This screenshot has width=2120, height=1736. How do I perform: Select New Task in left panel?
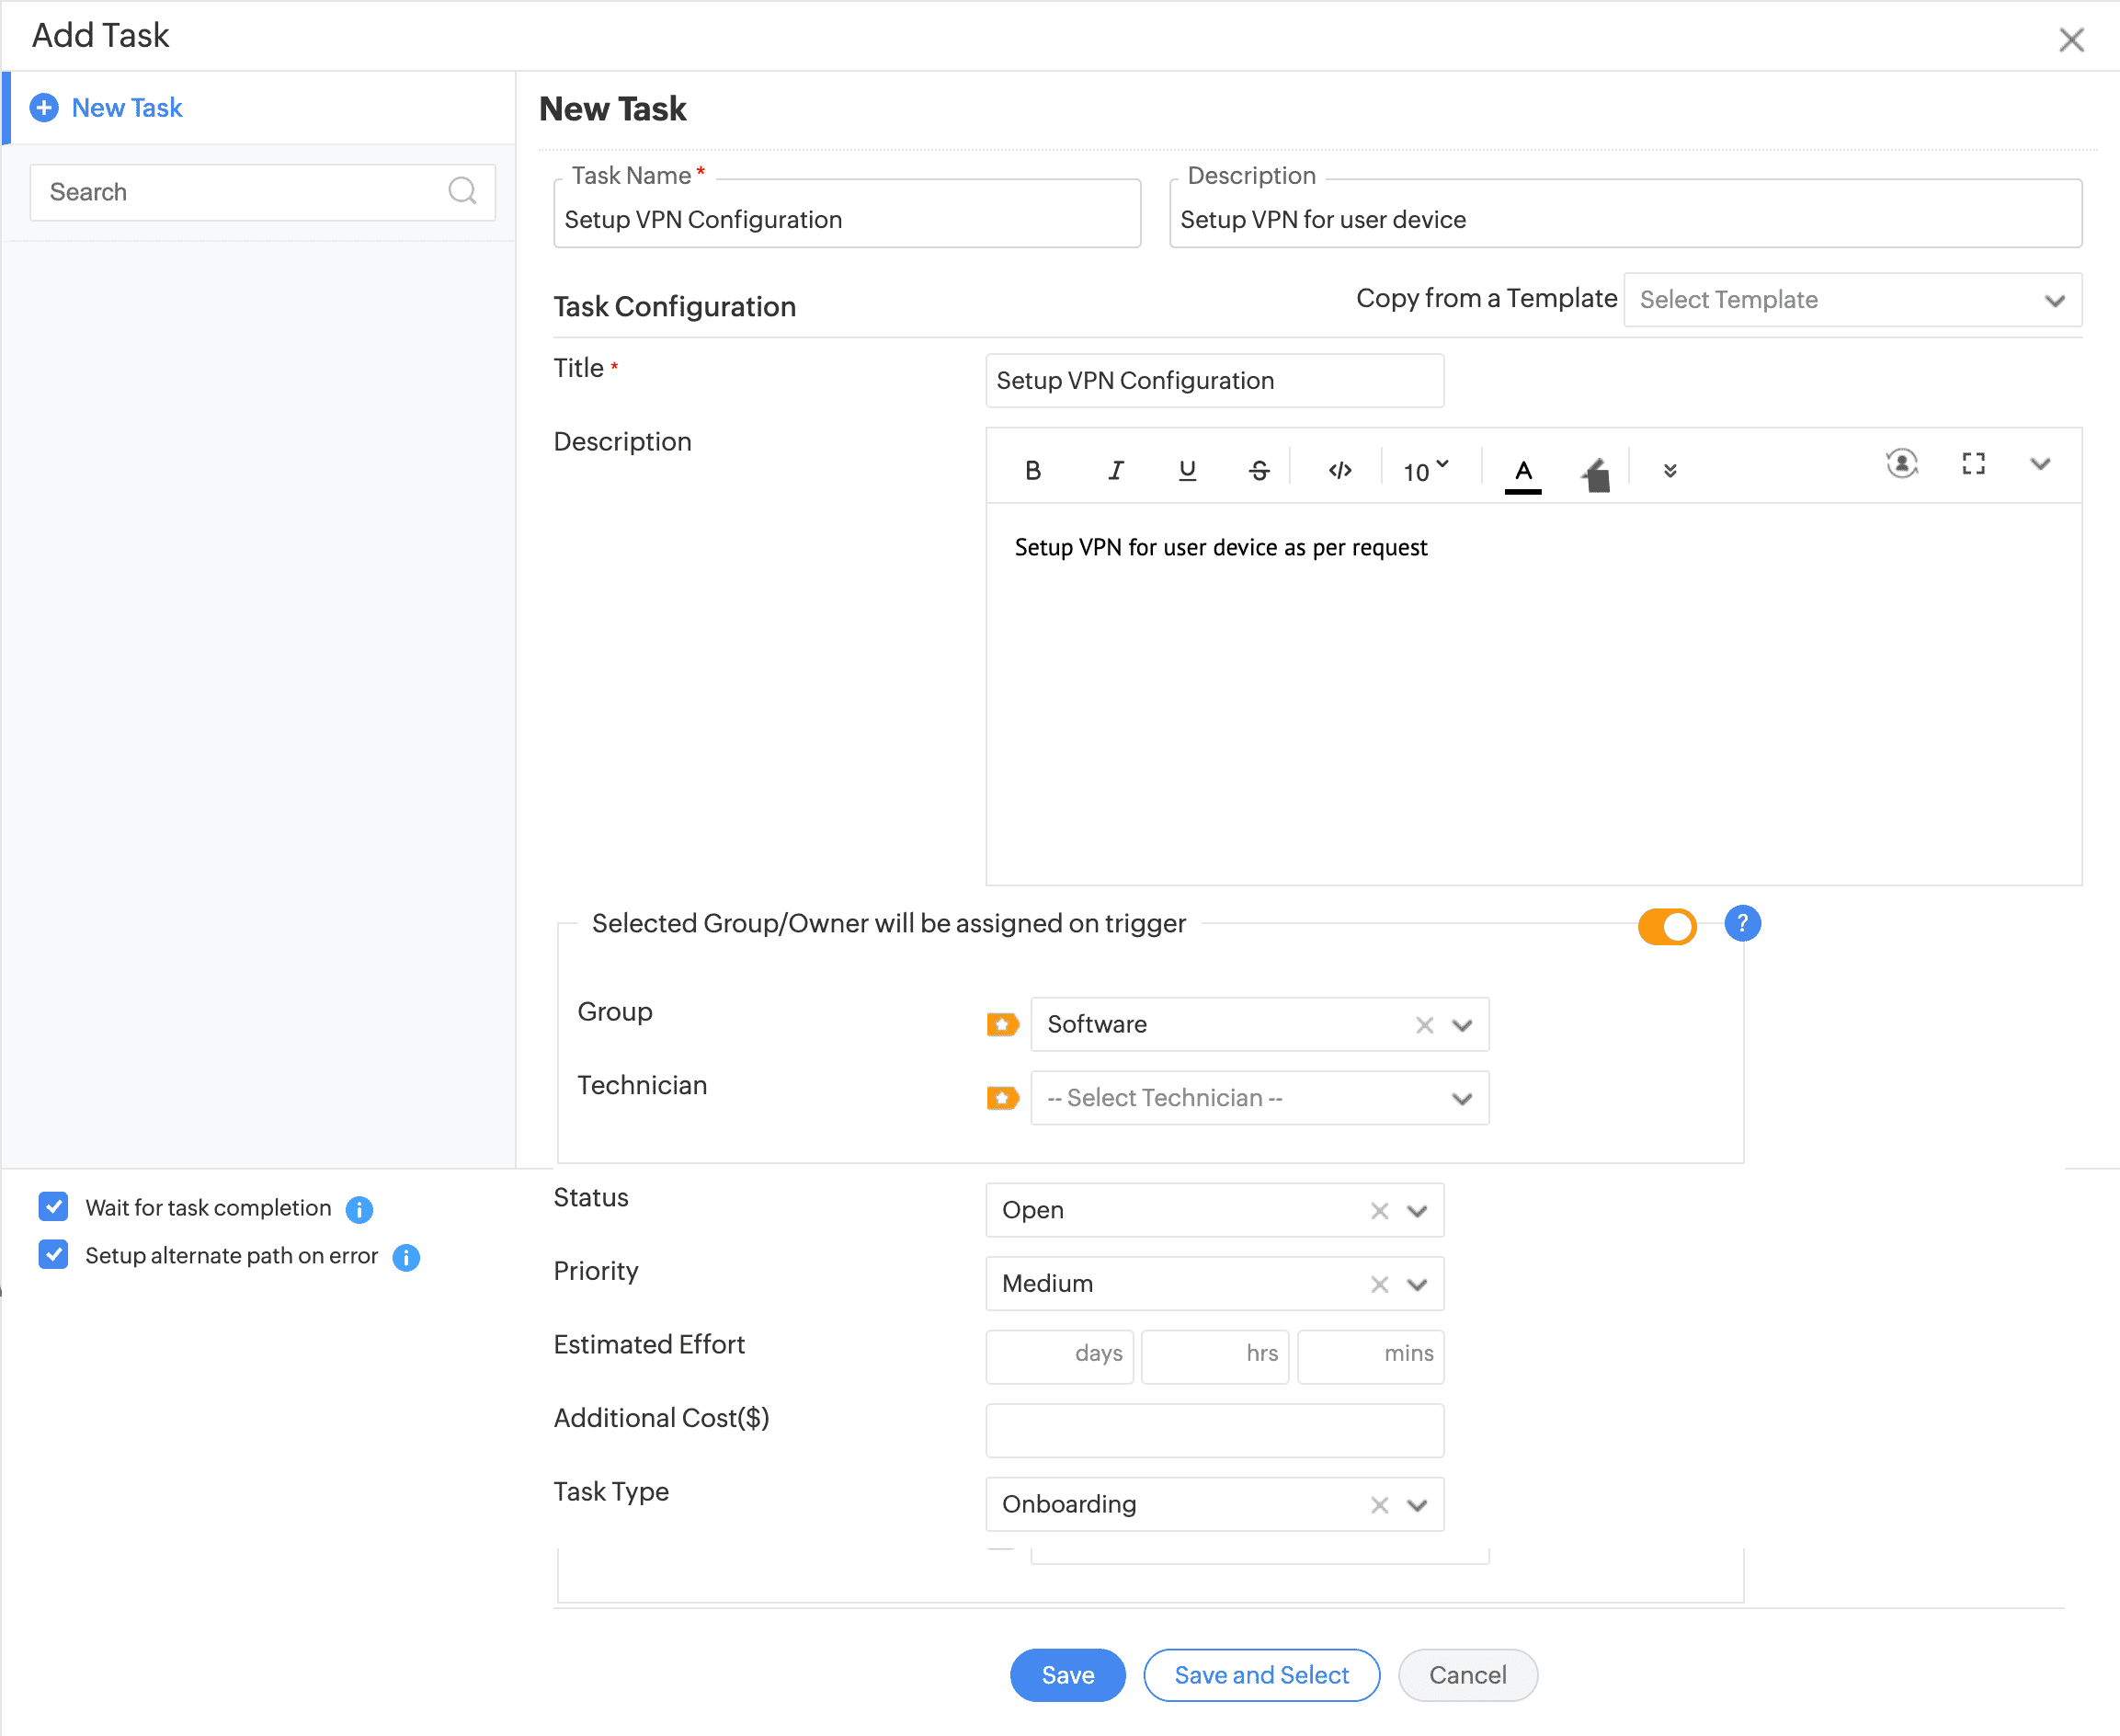click(127, 108)
